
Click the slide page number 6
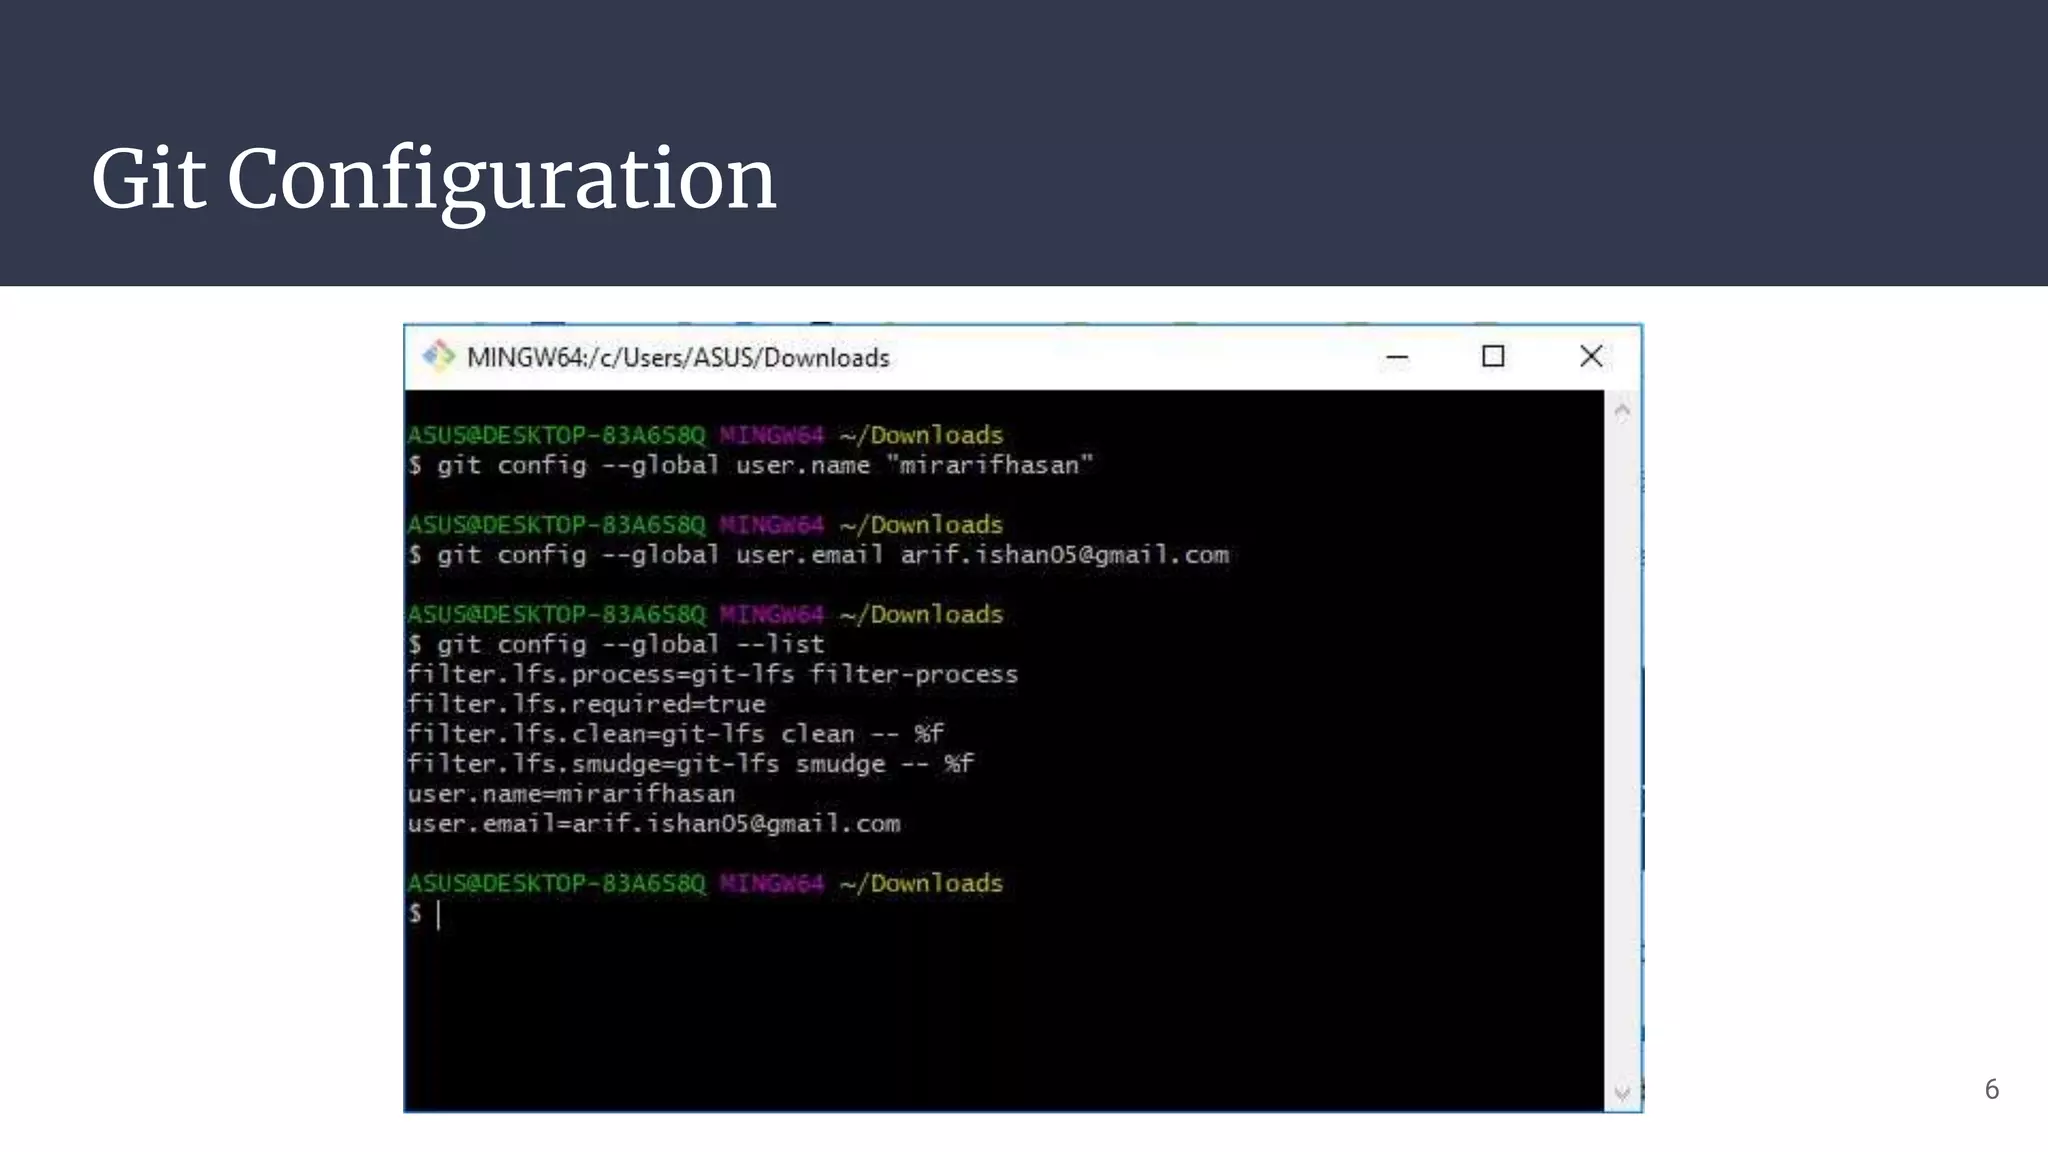(x=1991, y=1089)
